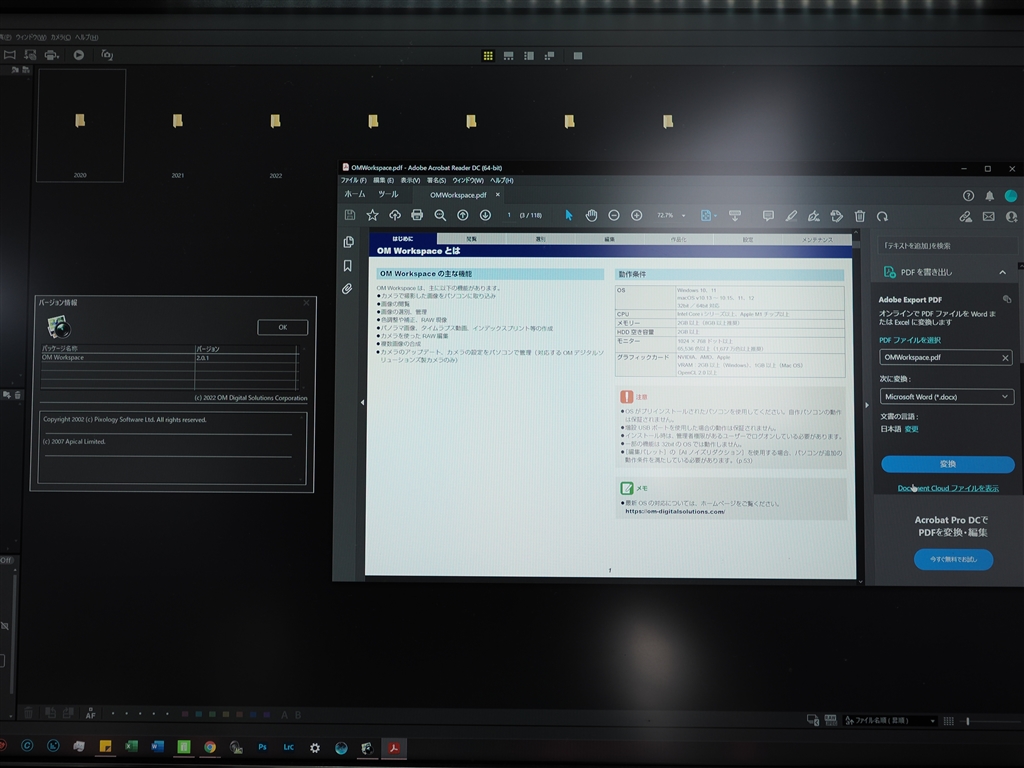Select the arrow selection tool
The width and height of the screenshot is (1024, 768).
pyautogui.click(x=569, y=216)
